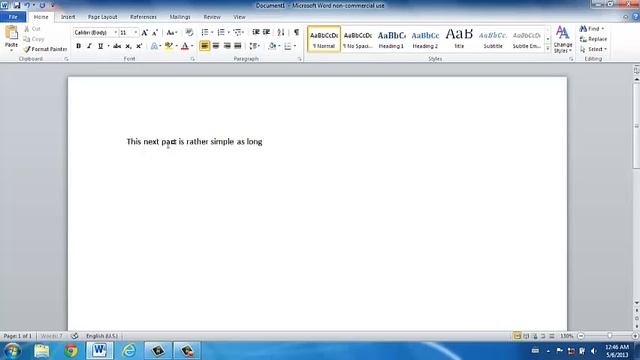Click the Increase Indent icon
640x360 pixels.
[x=267, y=32]
